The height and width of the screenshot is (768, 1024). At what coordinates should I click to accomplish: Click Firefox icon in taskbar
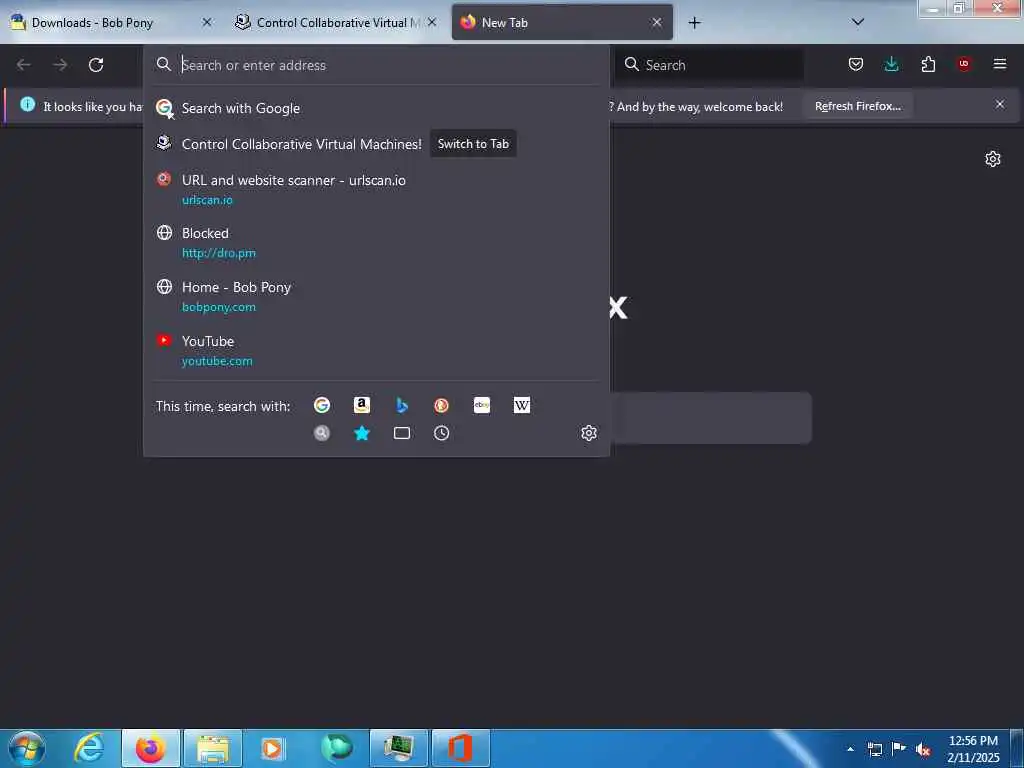coord(150,748)
